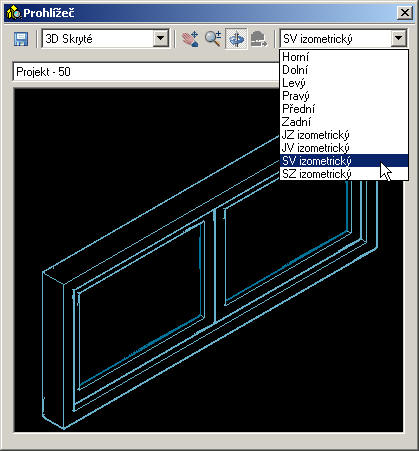Open the 3D Skryté visual style dropdown
Viewport: 419px width, 451px height.
click(161, 39)
